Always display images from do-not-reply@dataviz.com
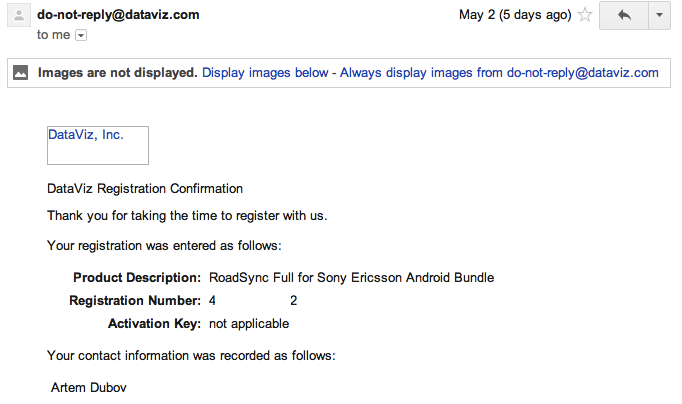The width and height of the screenshot is (682, 404). (x=499, y=73)
